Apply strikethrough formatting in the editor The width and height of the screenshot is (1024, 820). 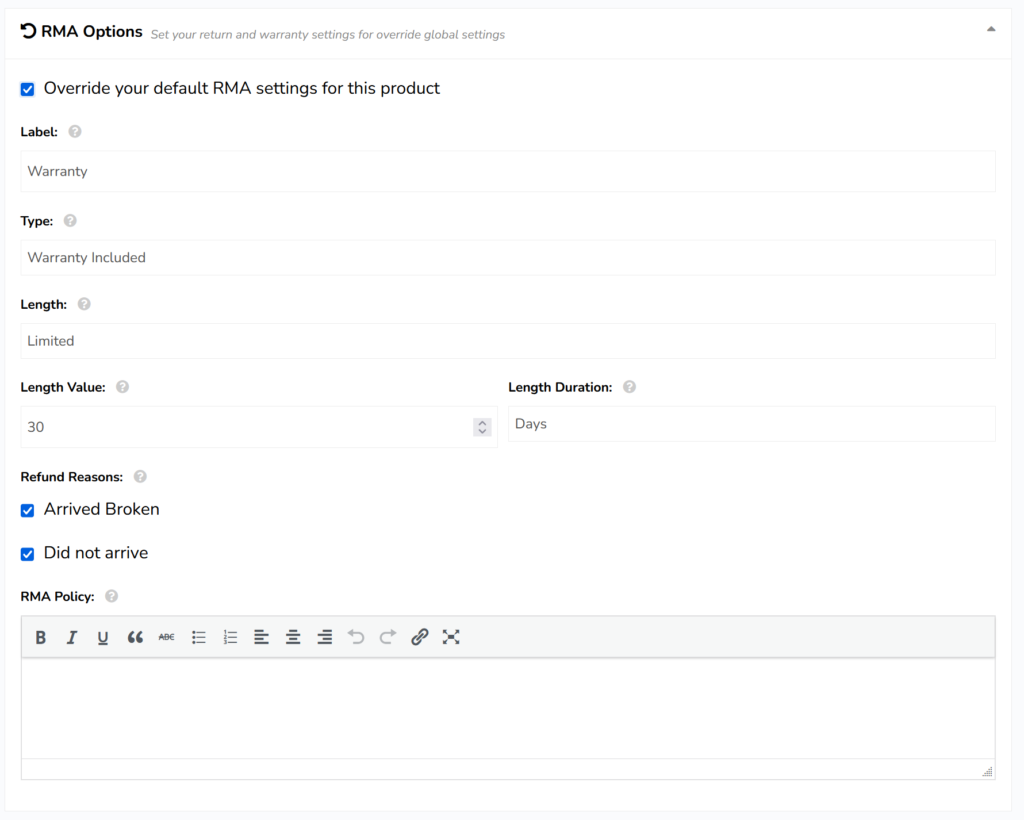pos(166,637)
